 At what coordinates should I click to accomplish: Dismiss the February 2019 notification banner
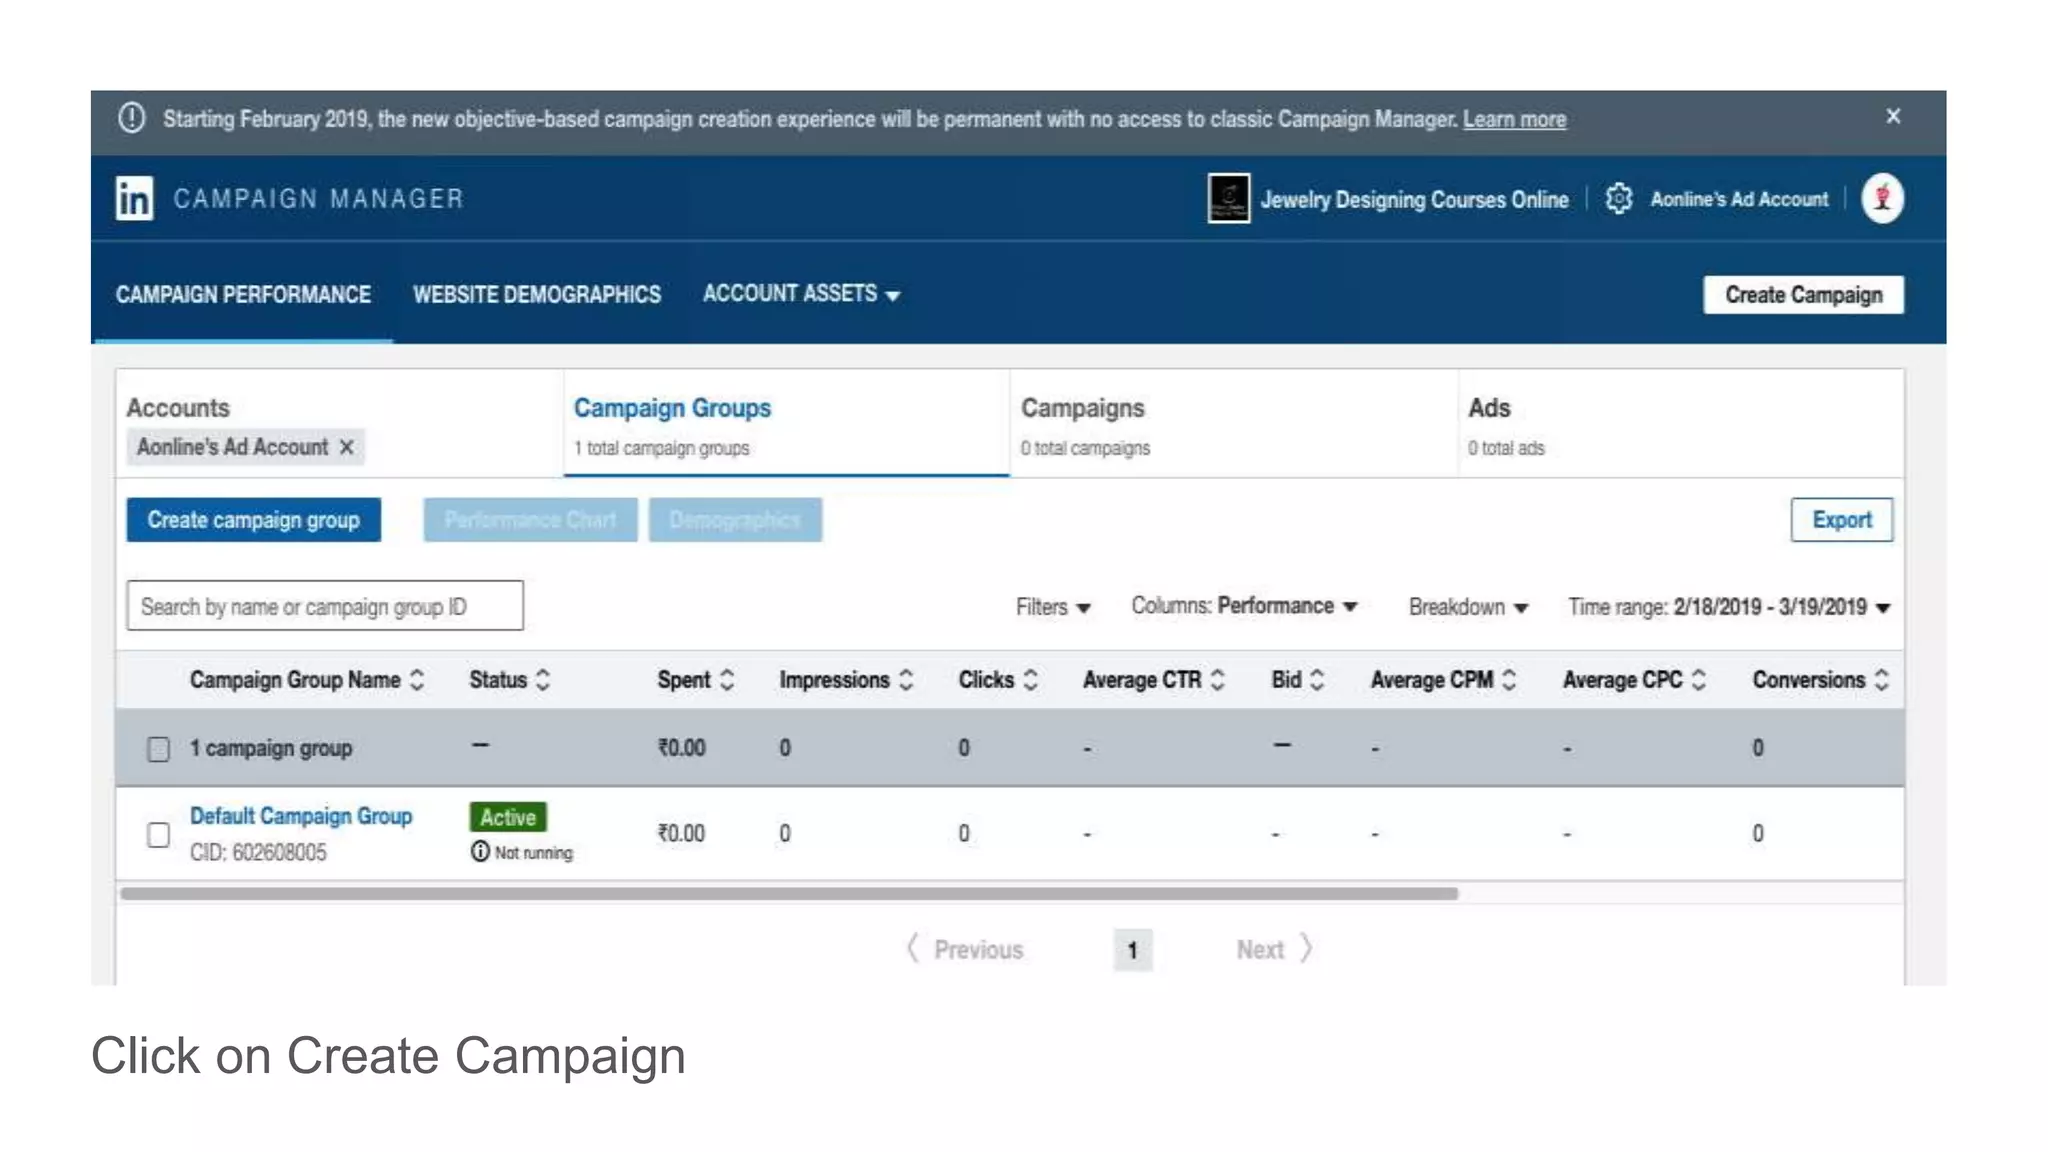coord(1893,117)
